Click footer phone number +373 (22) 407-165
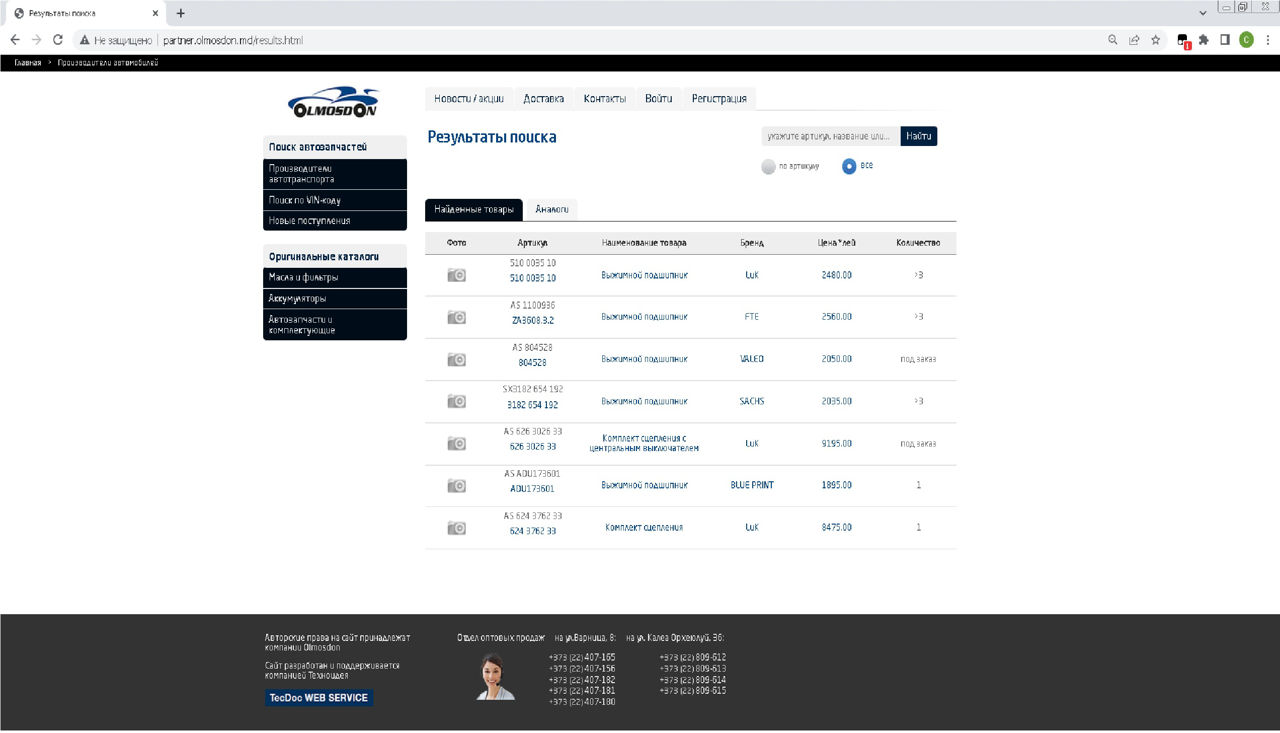 click(582, 657)
